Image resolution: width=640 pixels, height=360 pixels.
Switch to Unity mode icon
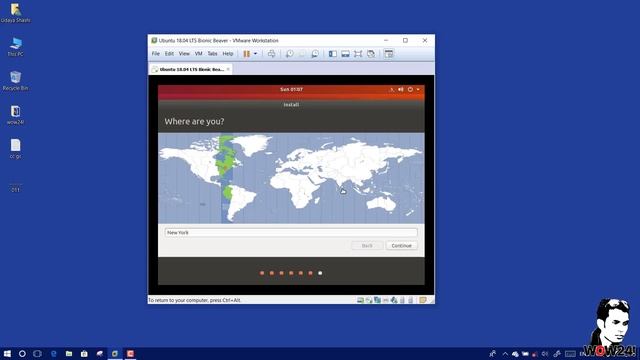371,54
